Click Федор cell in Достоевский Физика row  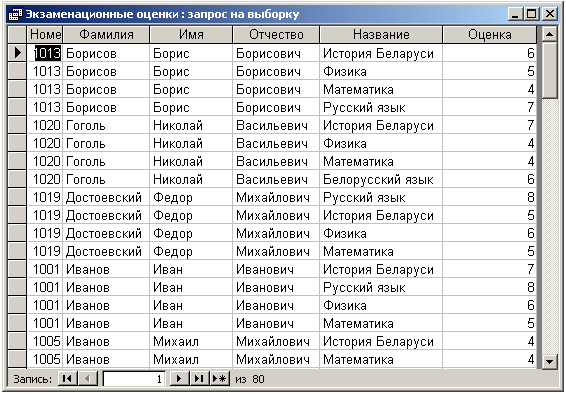tap(191, 233)
